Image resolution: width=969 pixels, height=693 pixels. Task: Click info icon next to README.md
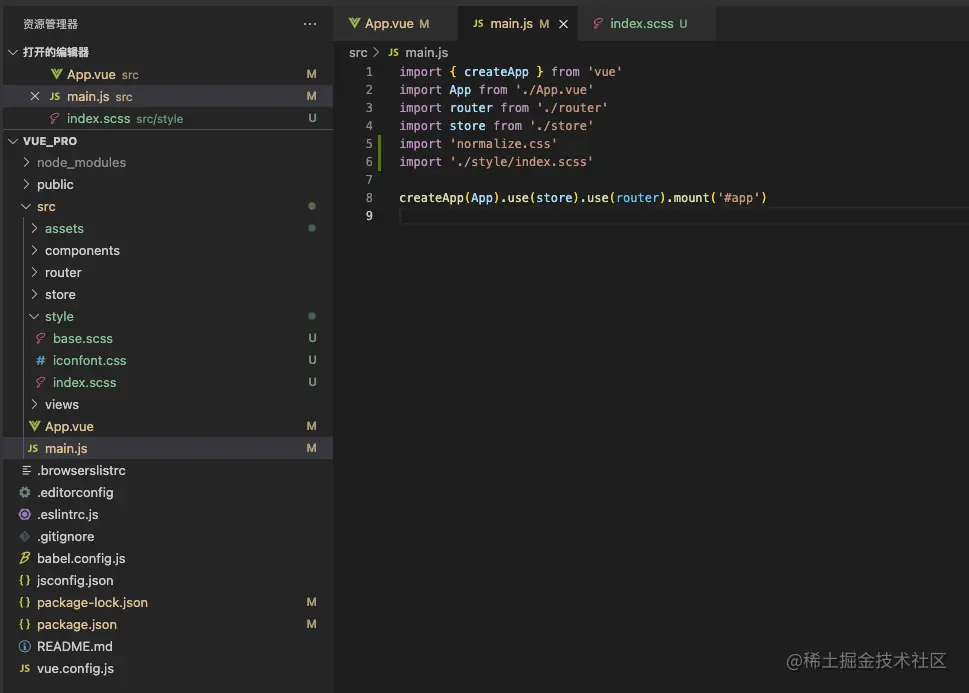point(25,647)
